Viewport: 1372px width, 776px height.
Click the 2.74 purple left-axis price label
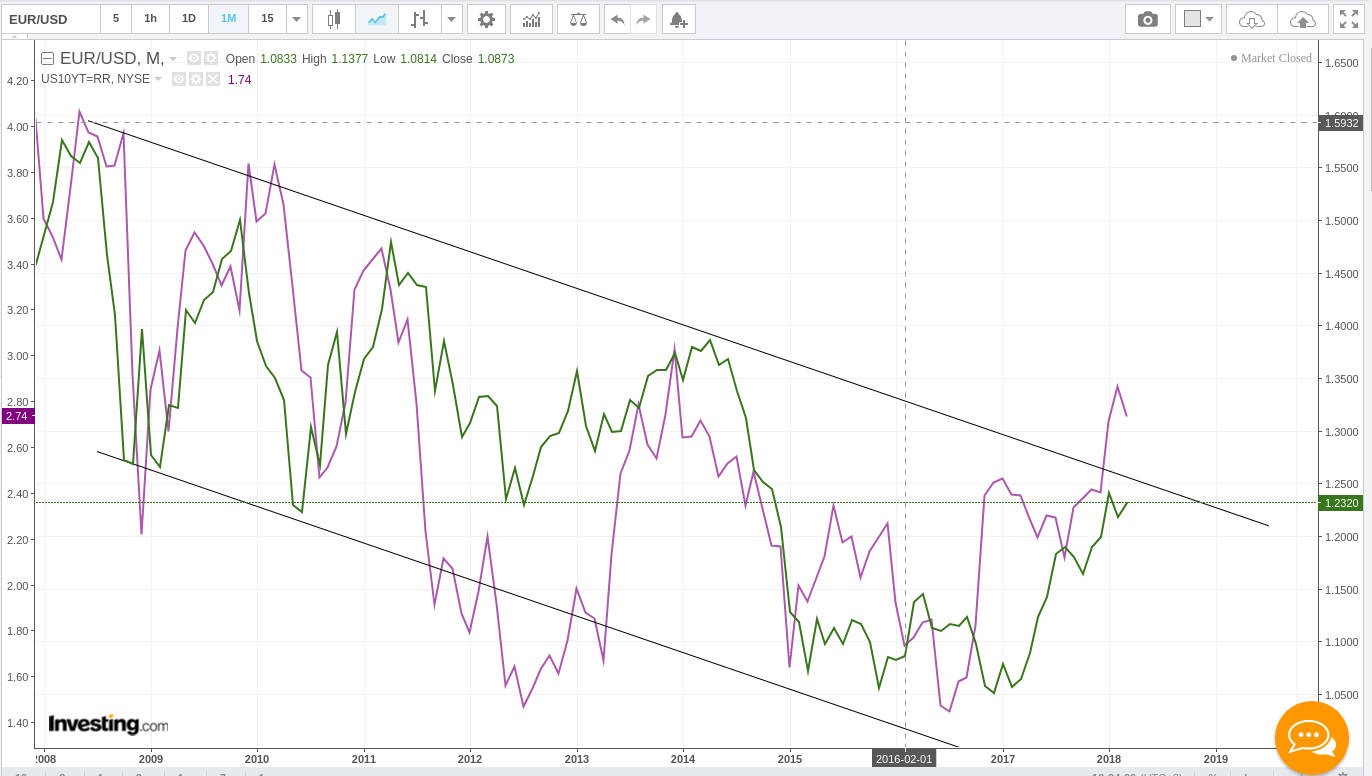[18, 416]
